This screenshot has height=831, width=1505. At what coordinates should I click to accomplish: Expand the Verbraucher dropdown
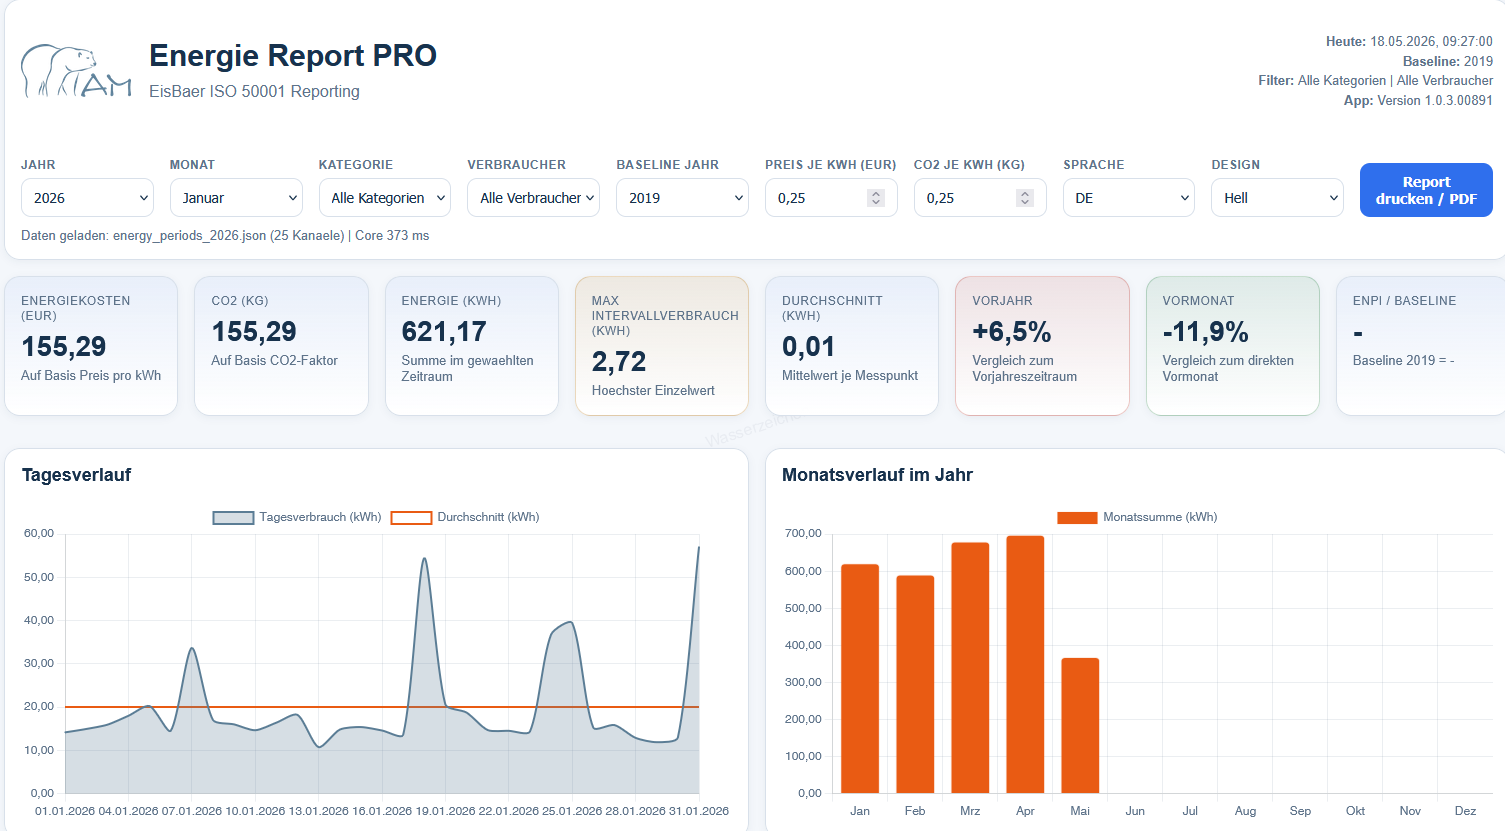tap(534, 198)
